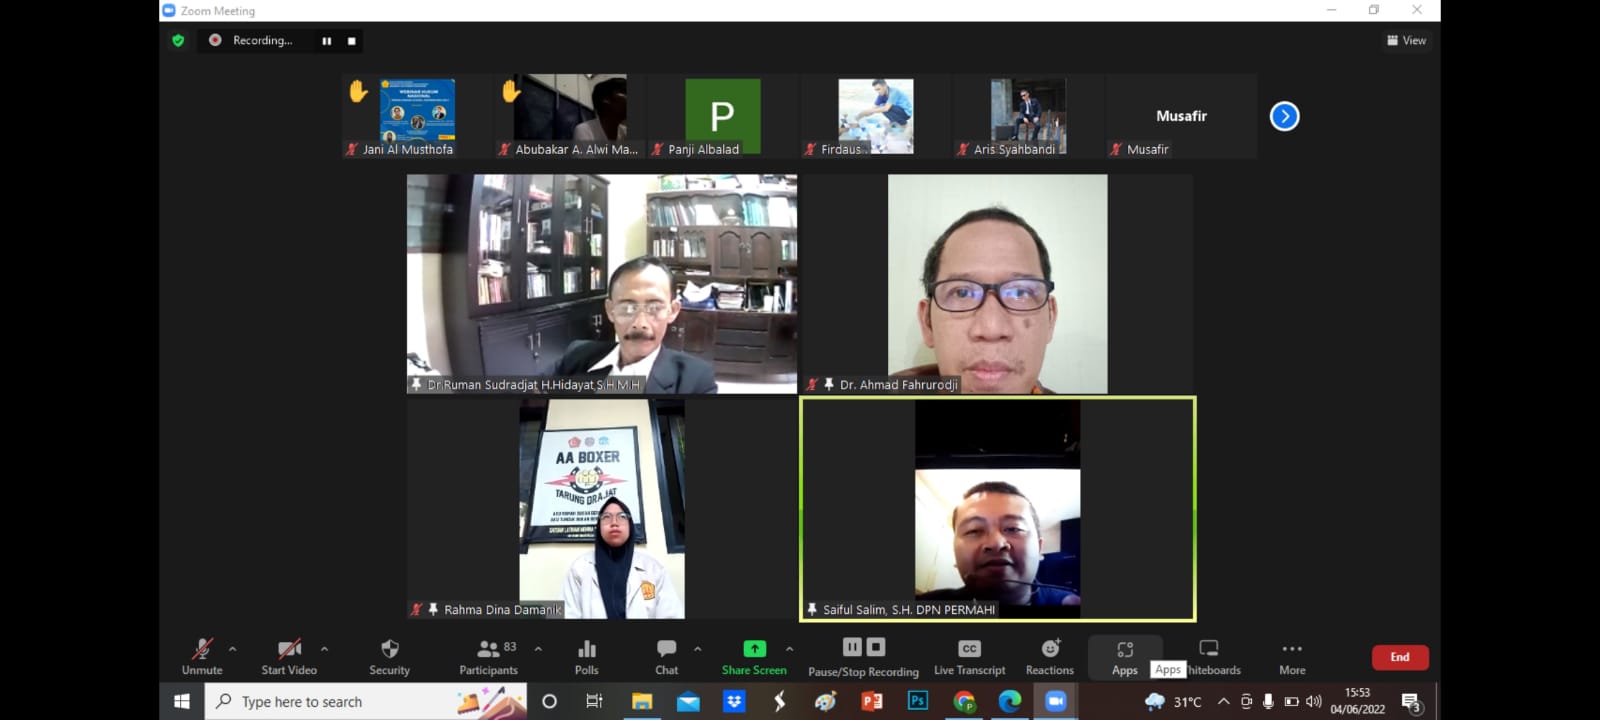Open the Chat panel
1600x720 pixels.
pos(667,657)
